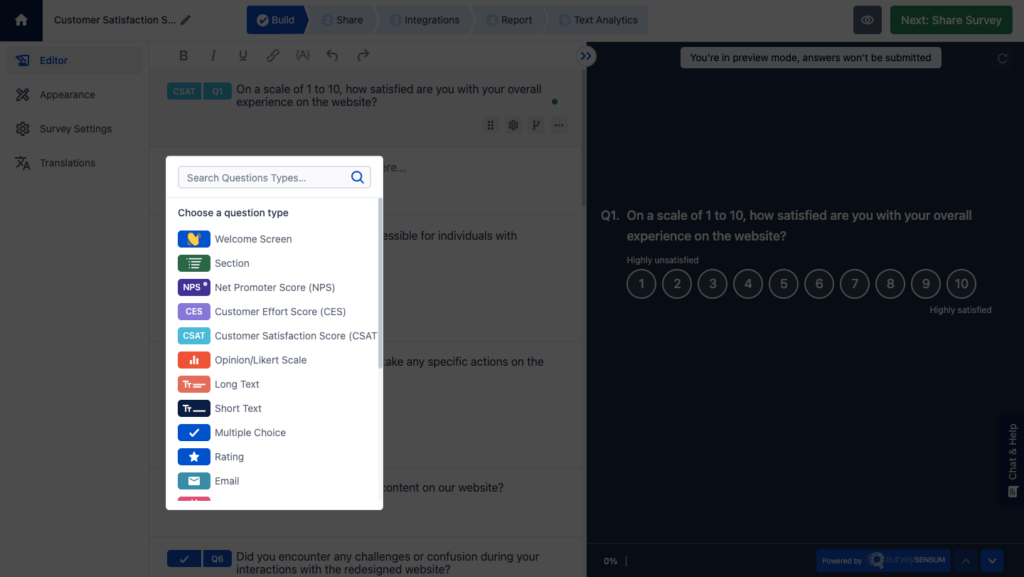Click the Underline formatting icon
Viewport: 1024px width, 577px height.
242,56
